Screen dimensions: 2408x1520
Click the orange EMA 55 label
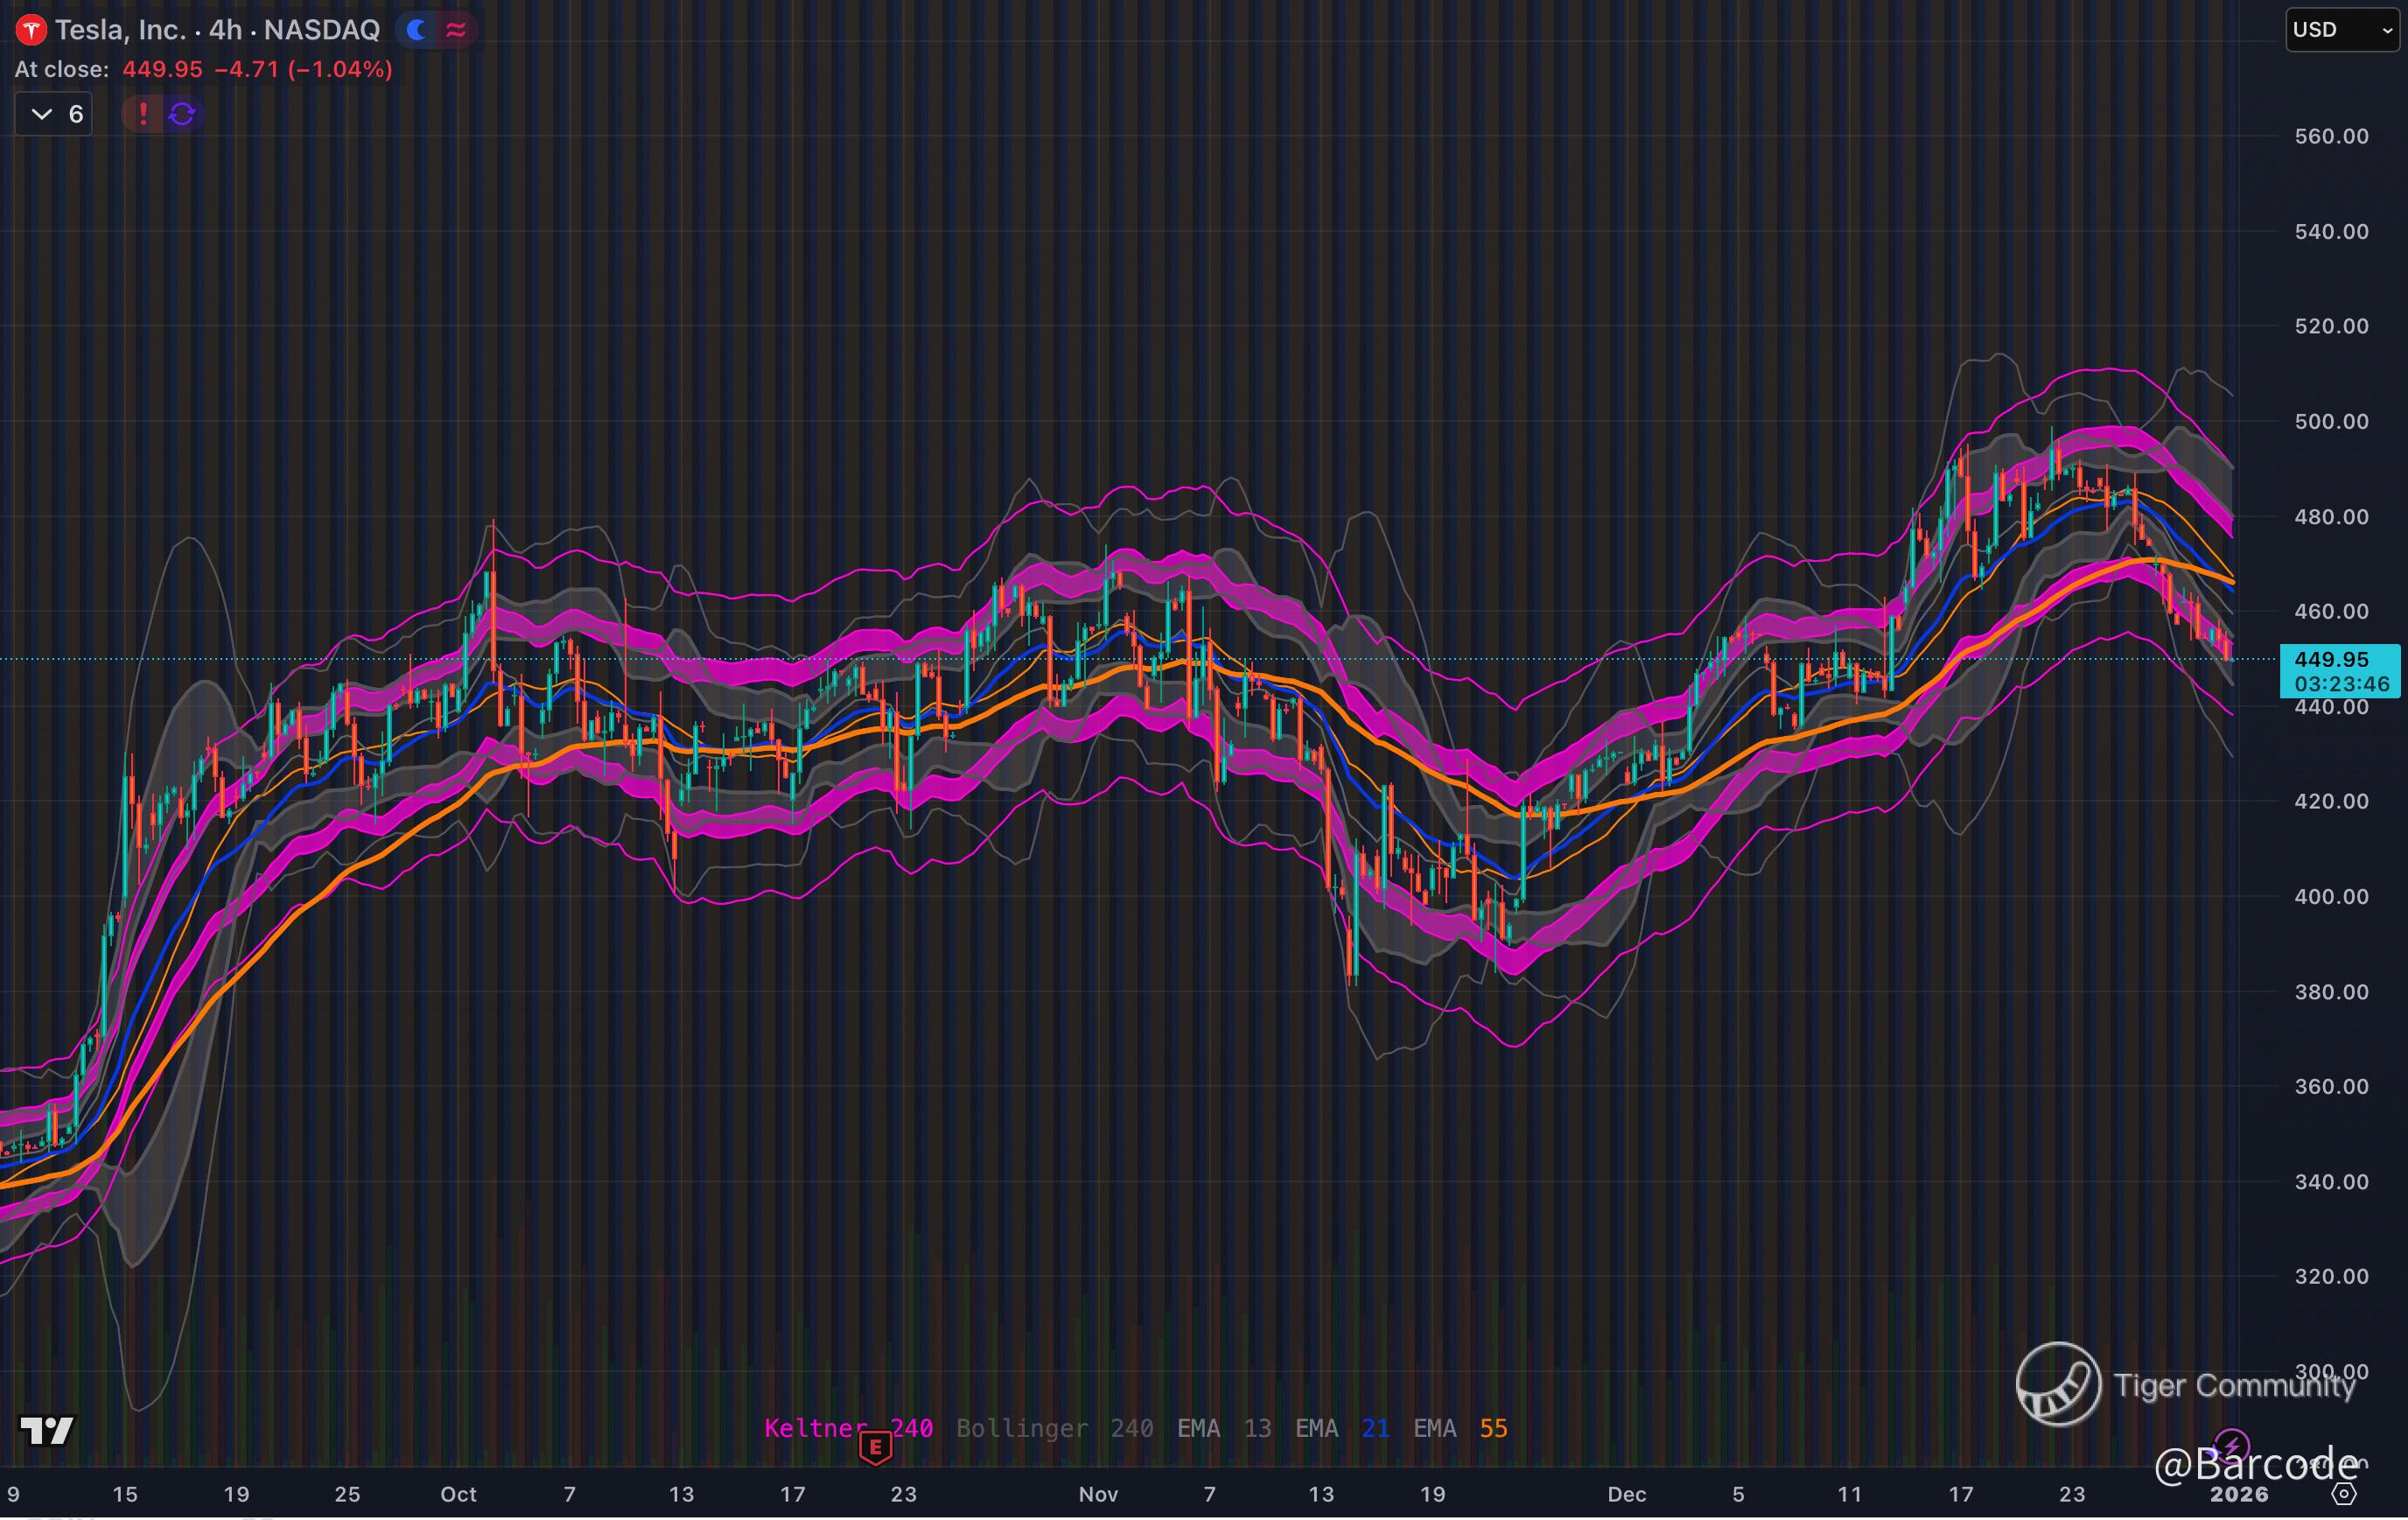(1460, 1428)
